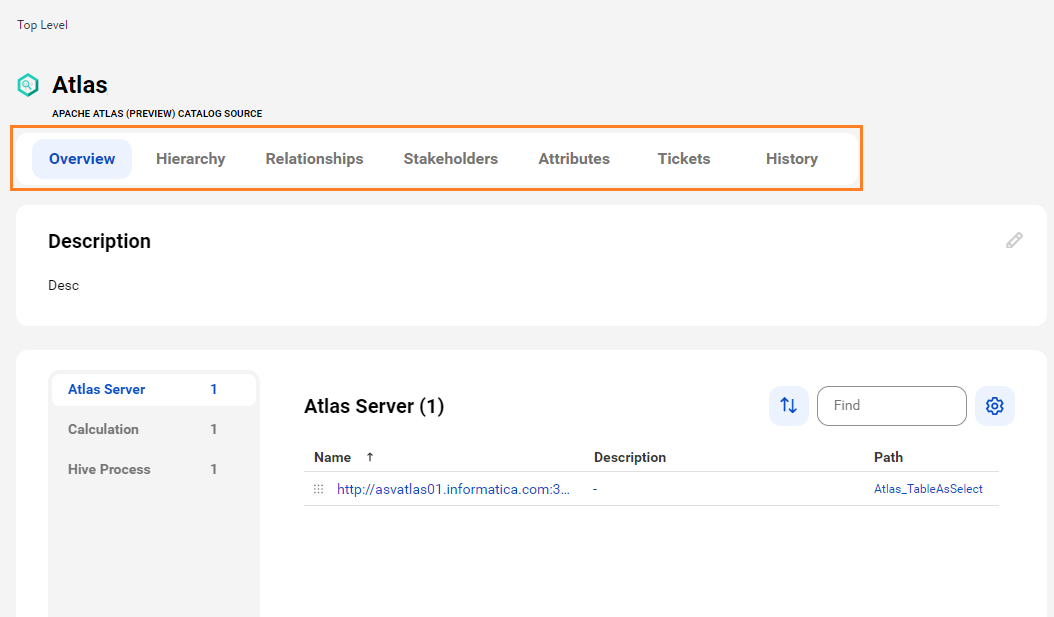
Task: Select Atlas Server in the side list
Action: pos(154,389)
